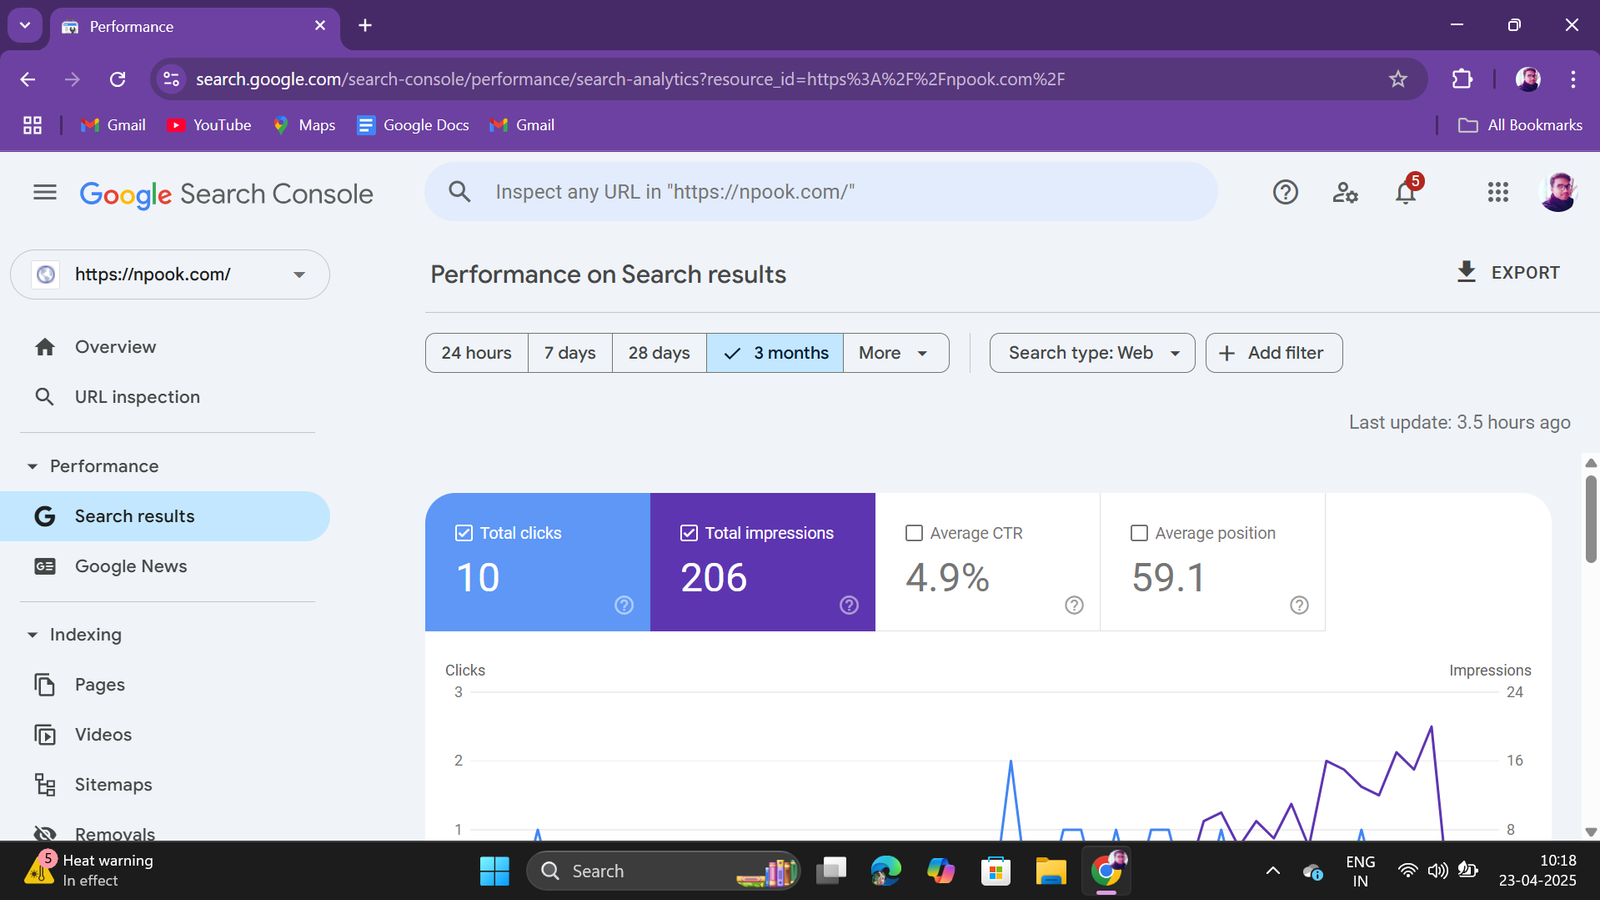1600x900 pixels.
Task: Click the Overview home icon
Action: tap(45, 347)
